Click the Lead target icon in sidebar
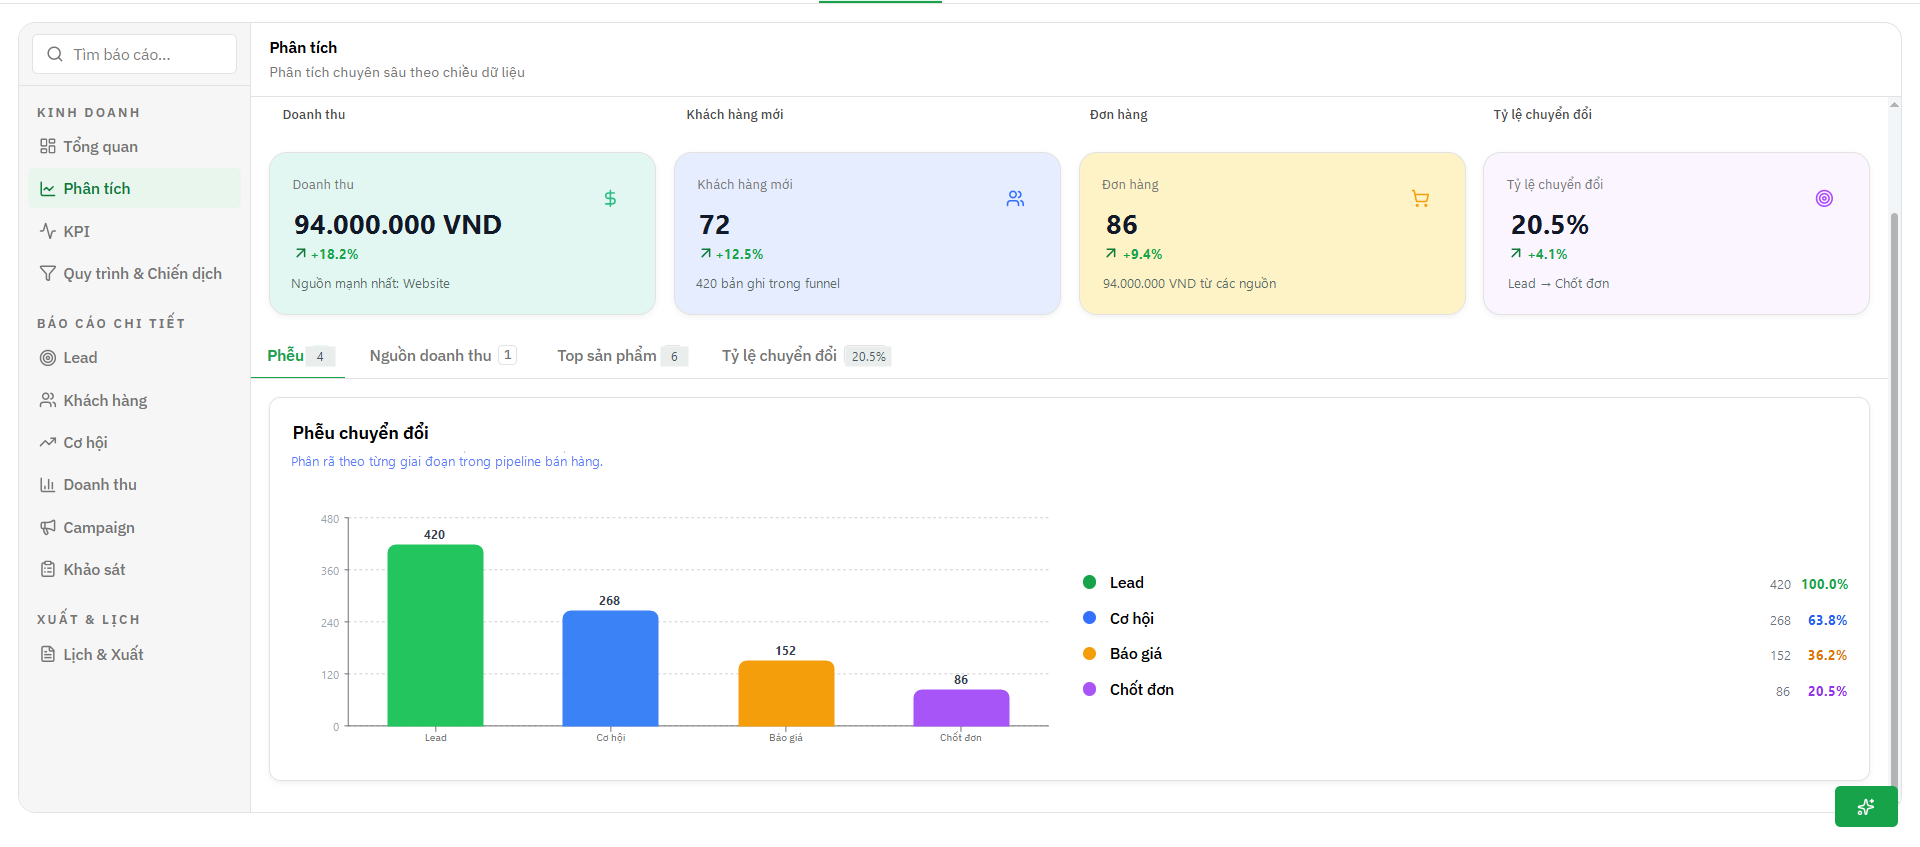1920x847 pixels. [x=48, y=358]
